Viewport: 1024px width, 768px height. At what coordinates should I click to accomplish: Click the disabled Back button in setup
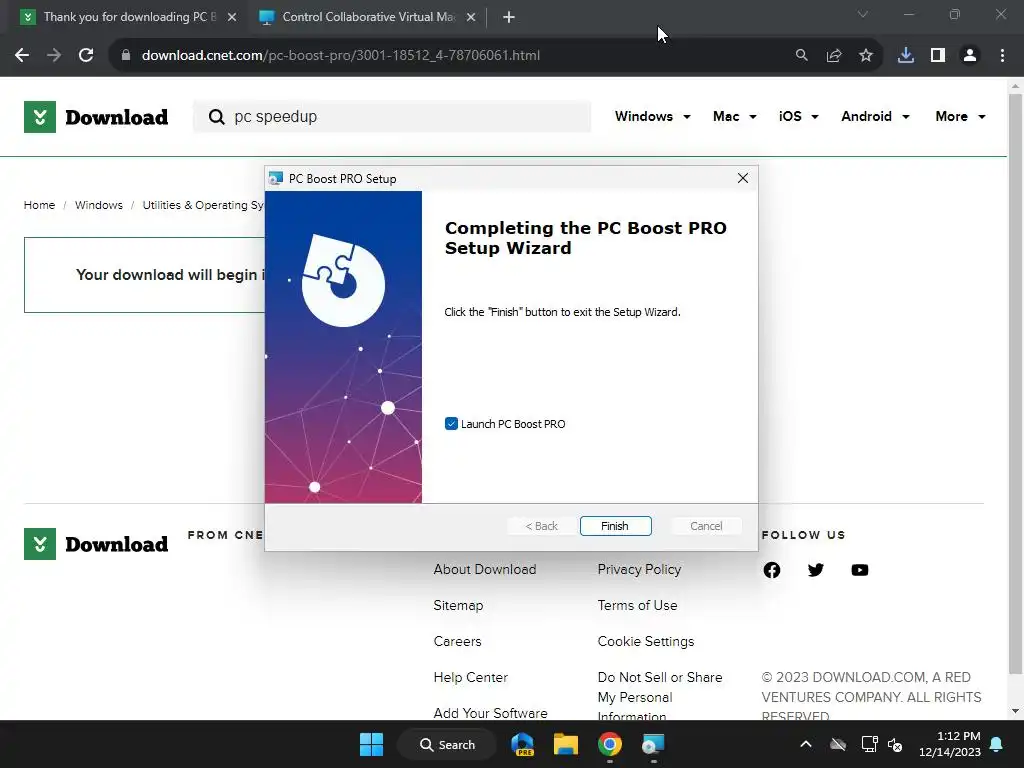541,526
